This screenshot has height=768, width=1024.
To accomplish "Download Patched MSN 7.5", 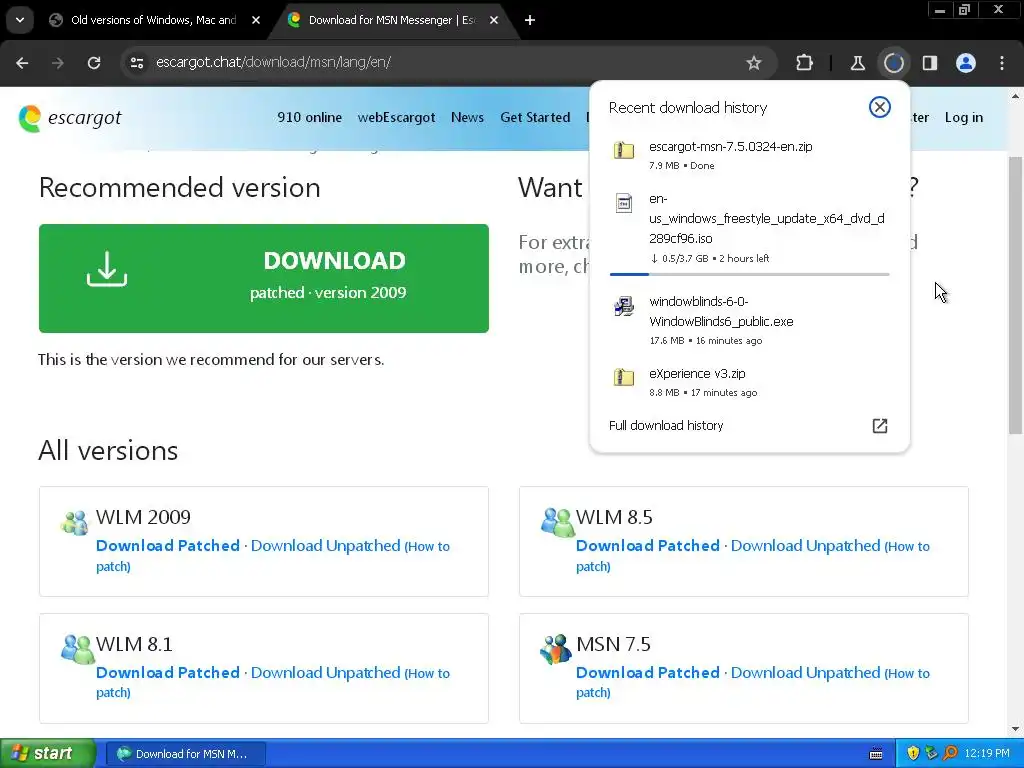I will (x=648, y=673).
